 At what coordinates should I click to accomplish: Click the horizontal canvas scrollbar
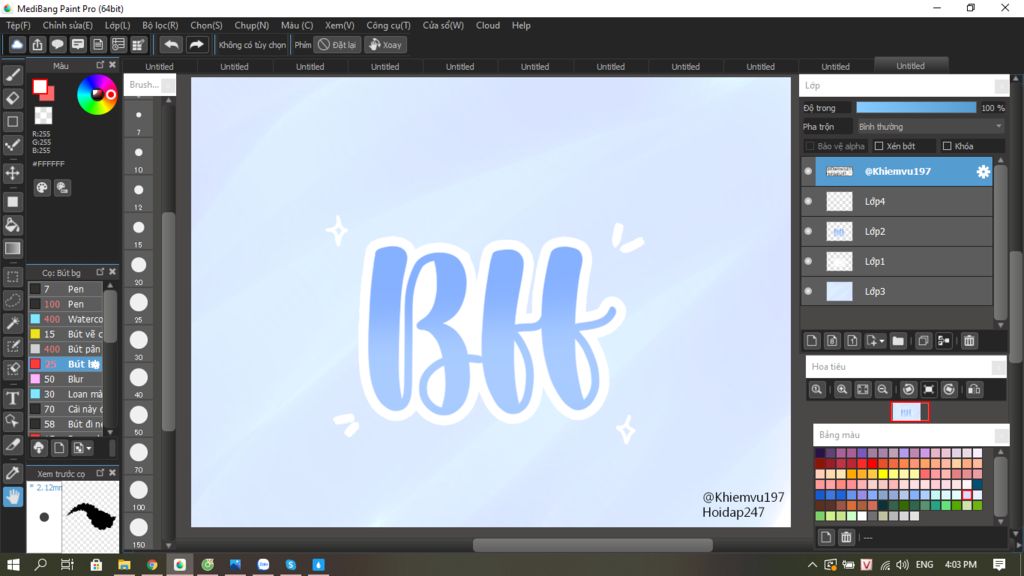pos(592,544)
